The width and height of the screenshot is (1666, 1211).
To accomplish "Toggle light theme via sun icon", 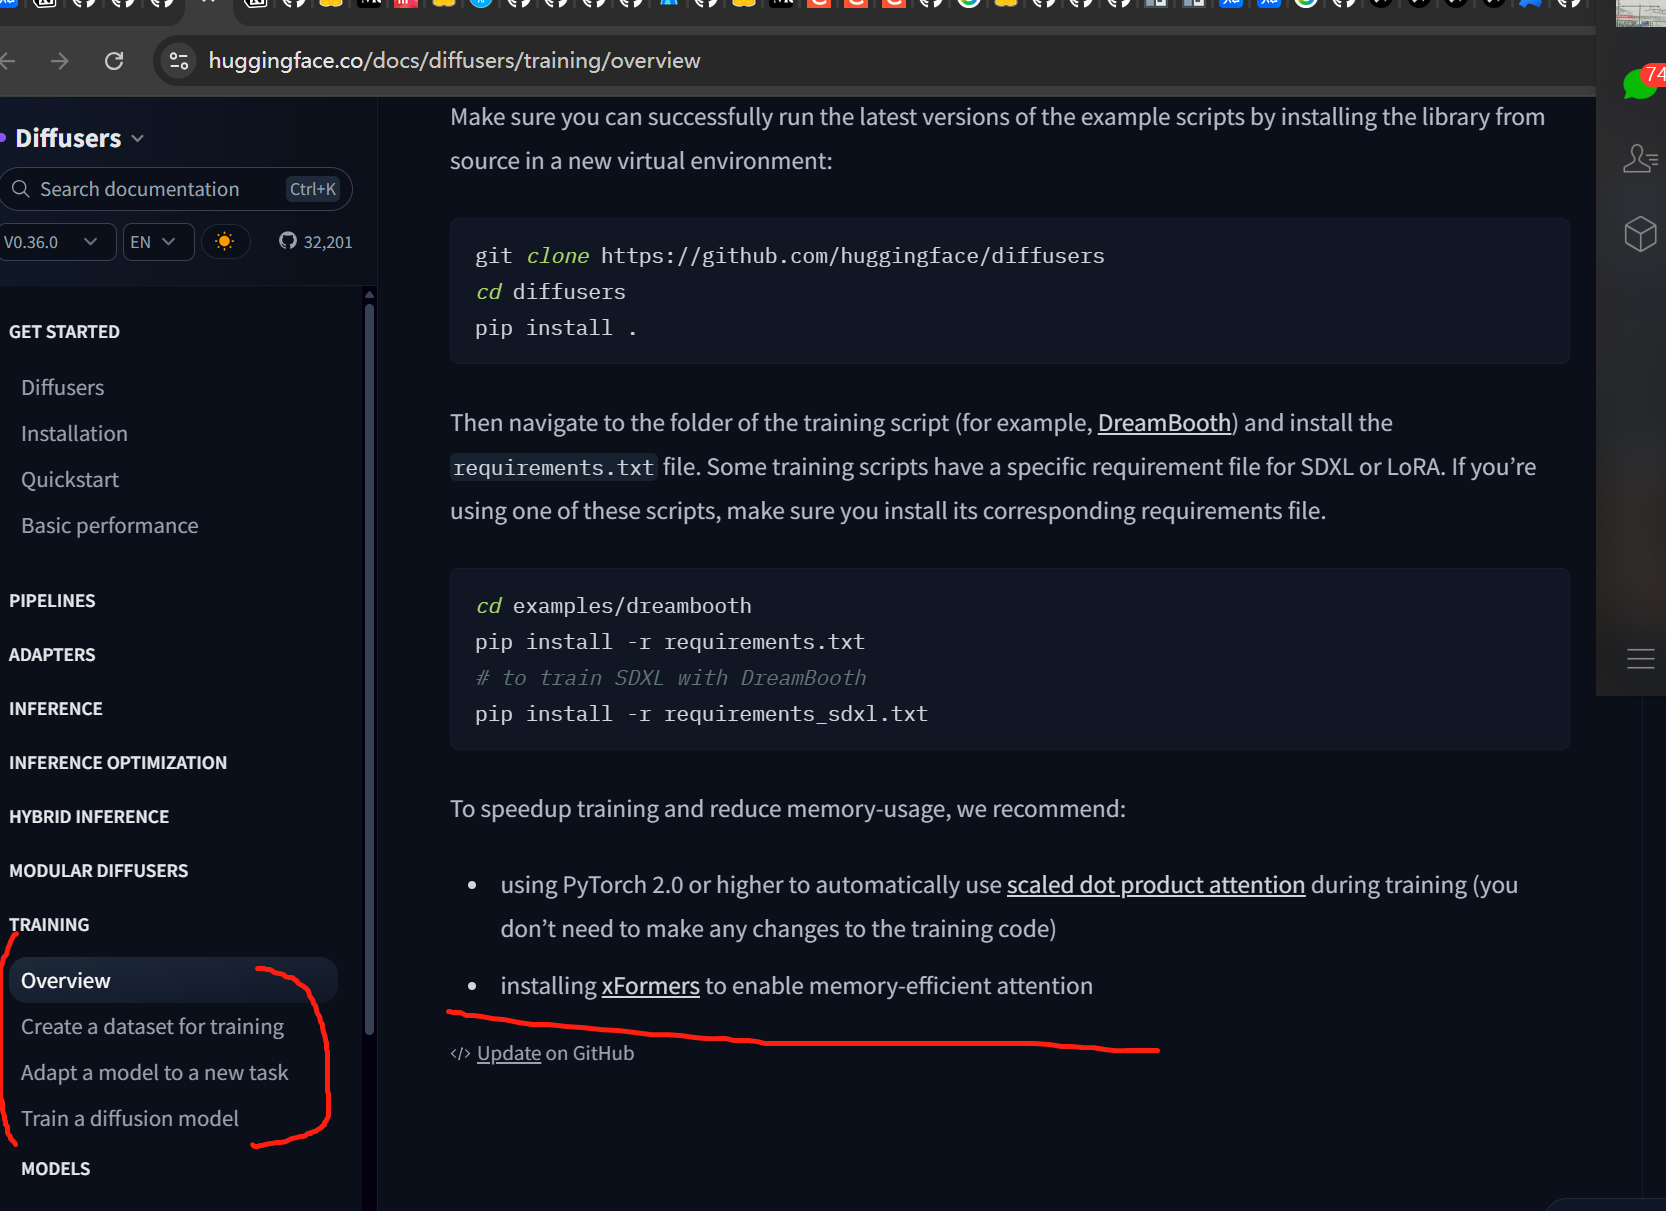I will point(225,242).
